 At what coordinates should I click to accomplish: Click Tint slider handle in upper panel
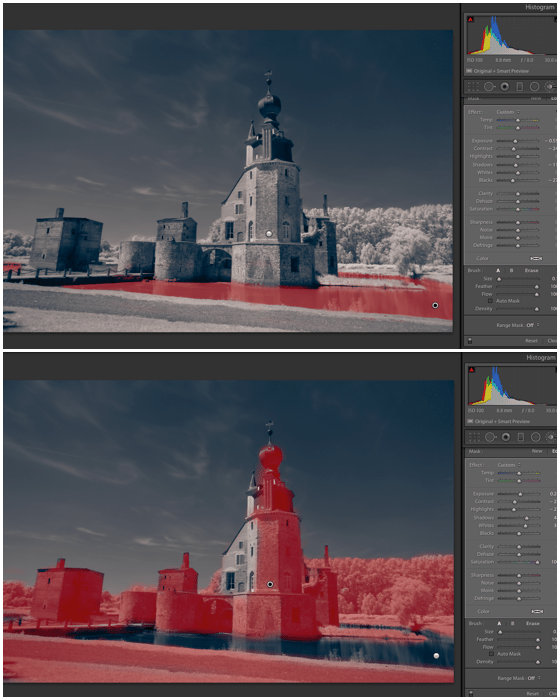coord(518,128)
